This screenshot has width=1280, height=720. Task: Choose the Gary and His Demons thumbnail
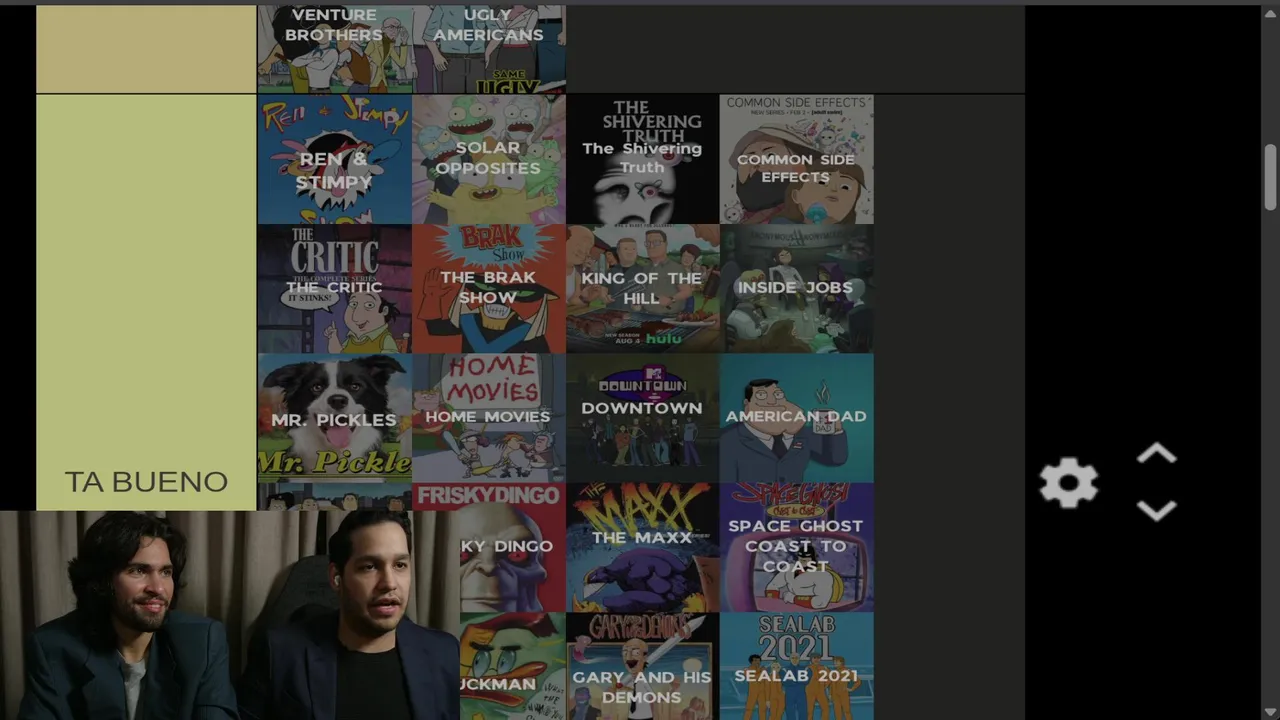pos(642,666)
